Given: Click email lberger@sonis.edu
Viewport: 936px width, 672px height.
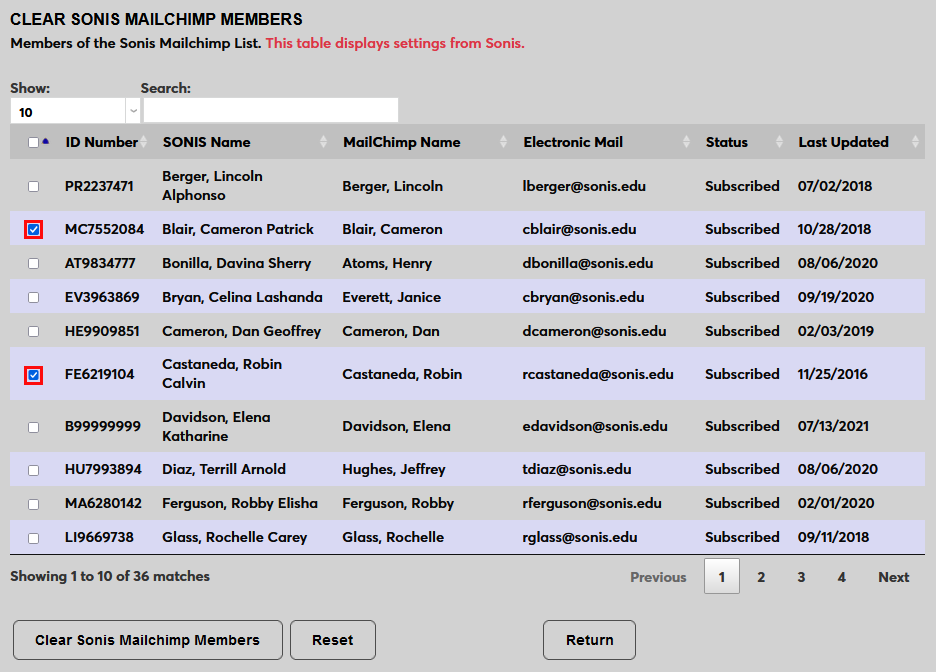Looking at the screenshot, I should pyautogui.click(x=584, y=186).
